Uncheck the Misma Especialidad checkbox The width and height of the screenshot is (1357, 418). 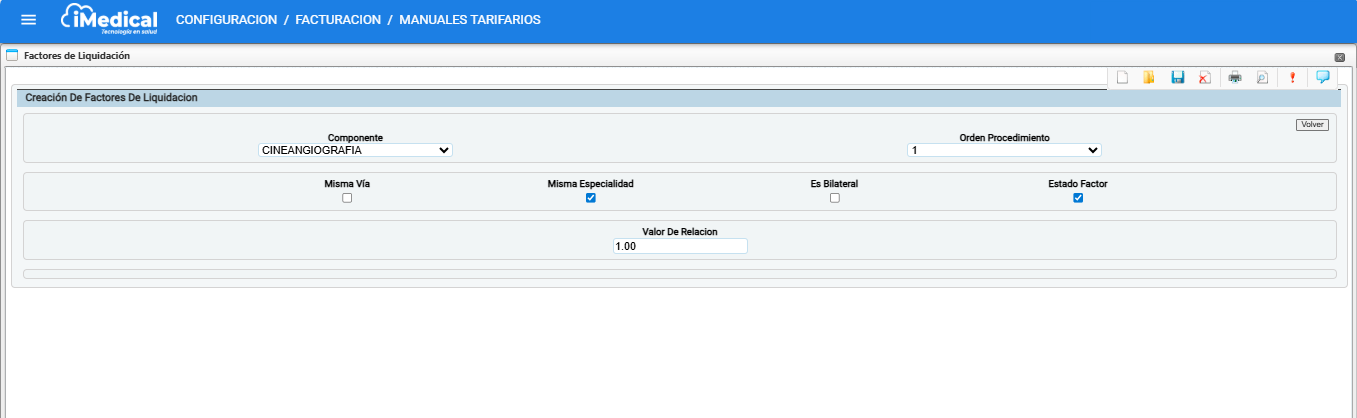point(591,198)
